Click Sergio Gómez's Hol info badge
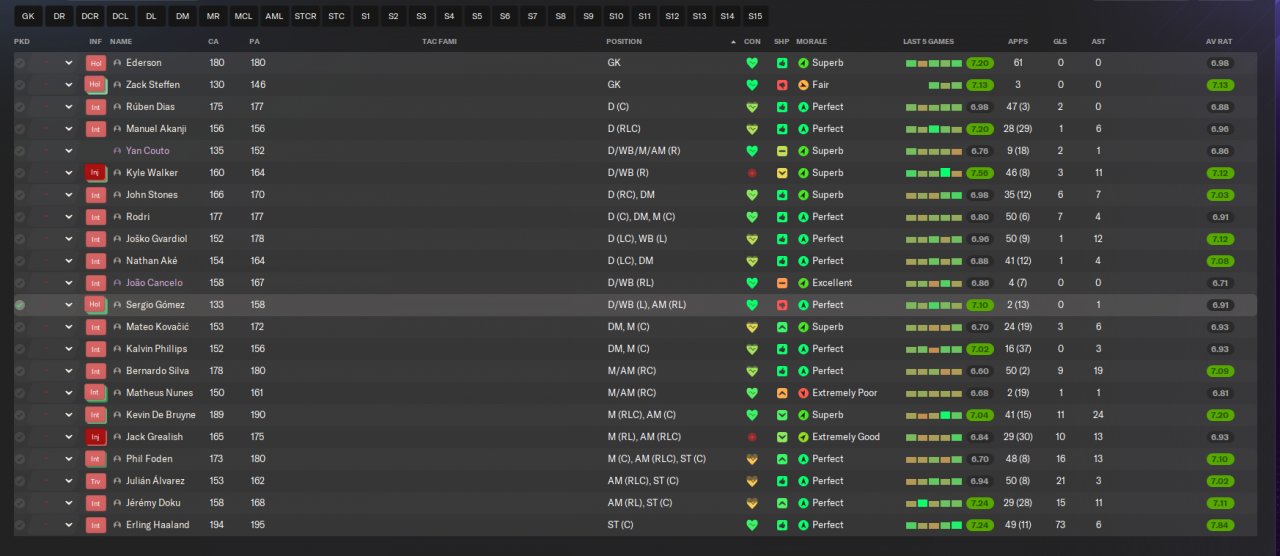The image size is (1280, 556). (x=96, y=305)
